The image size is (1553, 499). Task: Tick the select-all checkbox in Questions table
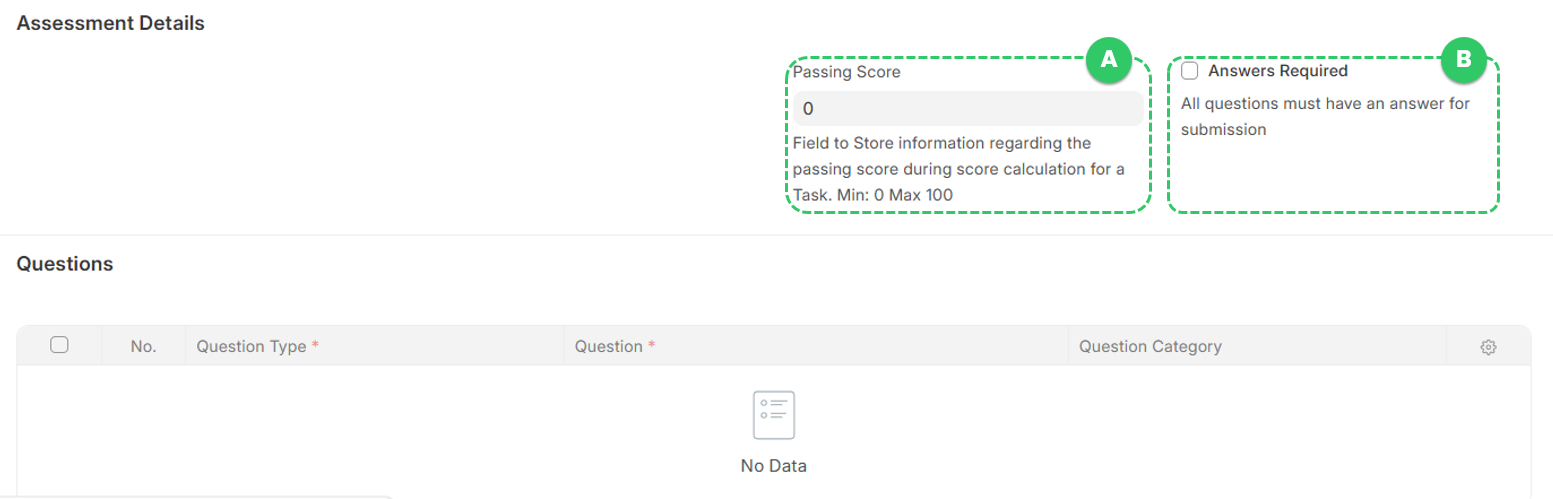(x=59, y=345)
